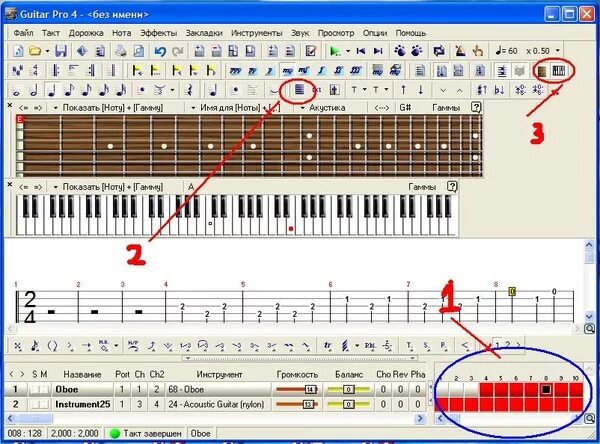Viewport: 600px width, 444px height.
Task: Click the ghost note parentheses icon
Action: point(52,346)
